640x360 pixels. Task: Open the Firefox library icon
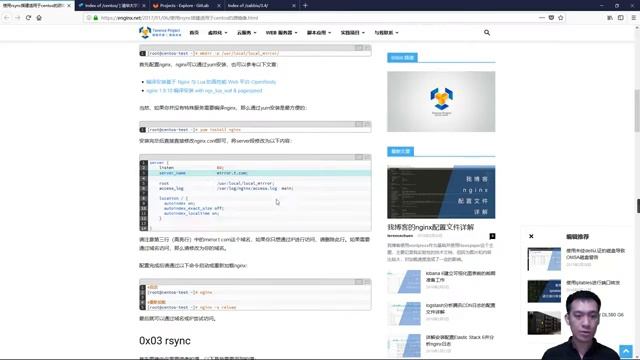pyautogui.click(x=610, y=18)
